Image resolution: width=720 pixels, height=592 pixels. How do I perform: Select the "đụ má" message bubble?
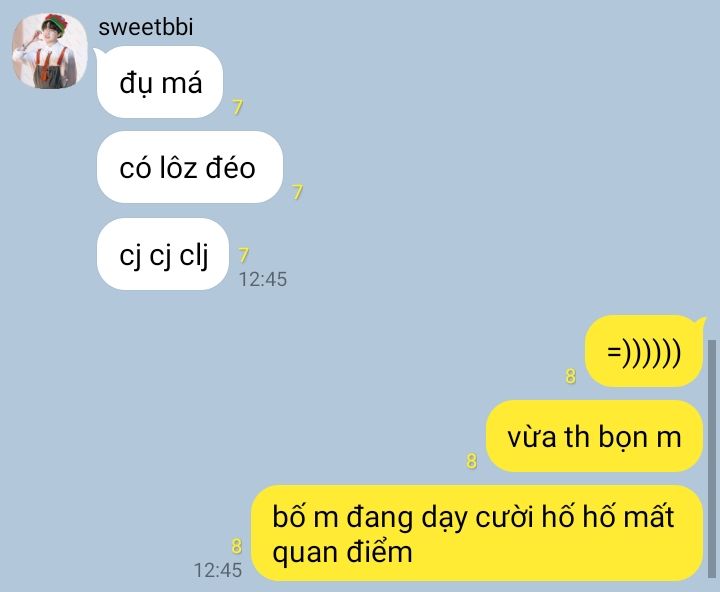coord(160,82)
